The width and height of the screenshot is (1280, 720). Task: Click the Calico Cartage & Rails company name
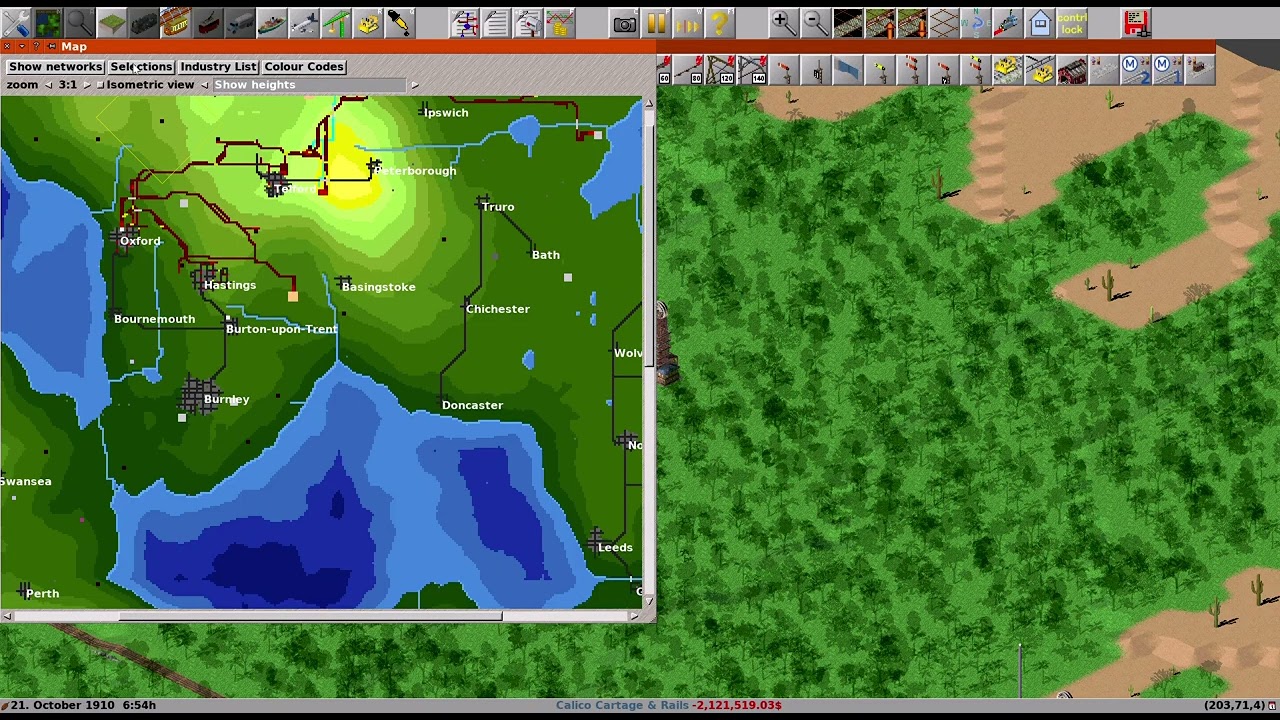pyautogui.click(x=622, y=705)
